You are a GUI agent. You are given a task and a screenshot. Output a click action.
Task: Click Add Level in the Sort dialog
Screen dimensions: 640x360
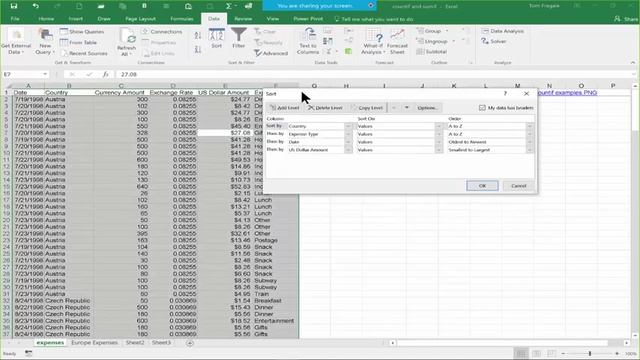pos(284,108)
